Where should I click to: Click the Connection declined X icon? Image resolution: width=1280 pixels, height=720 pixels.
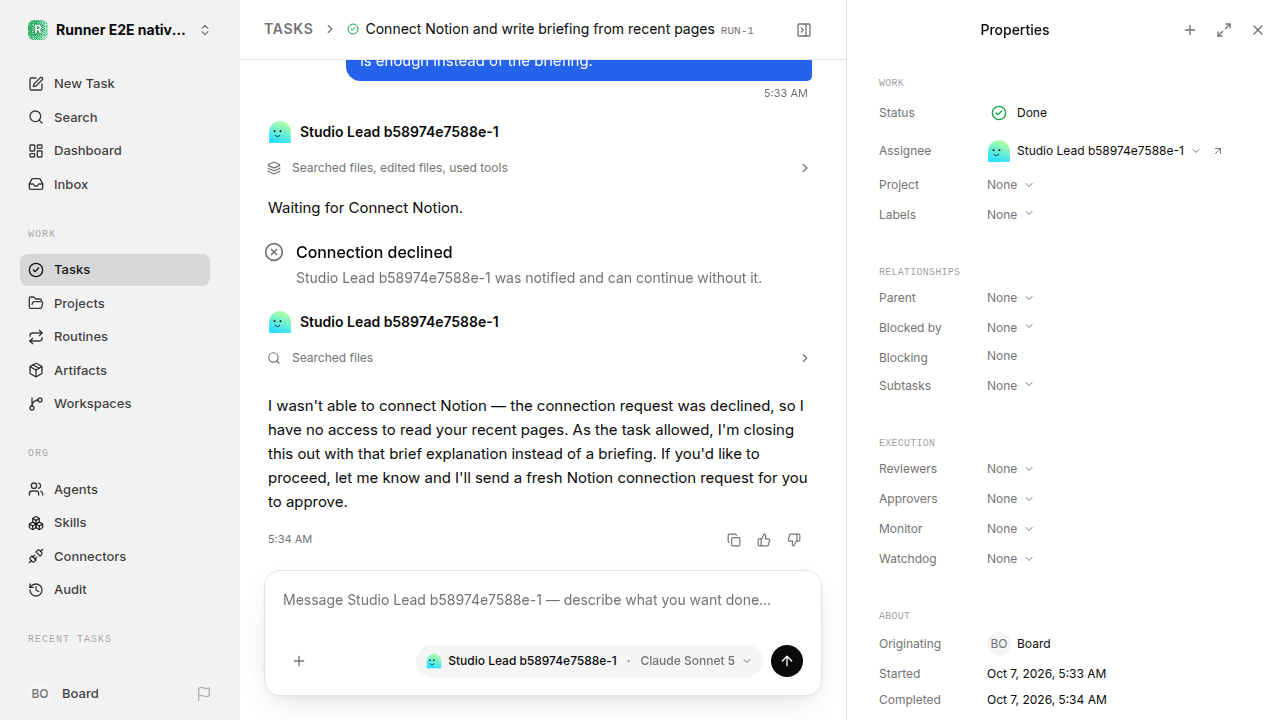(274, 252)
